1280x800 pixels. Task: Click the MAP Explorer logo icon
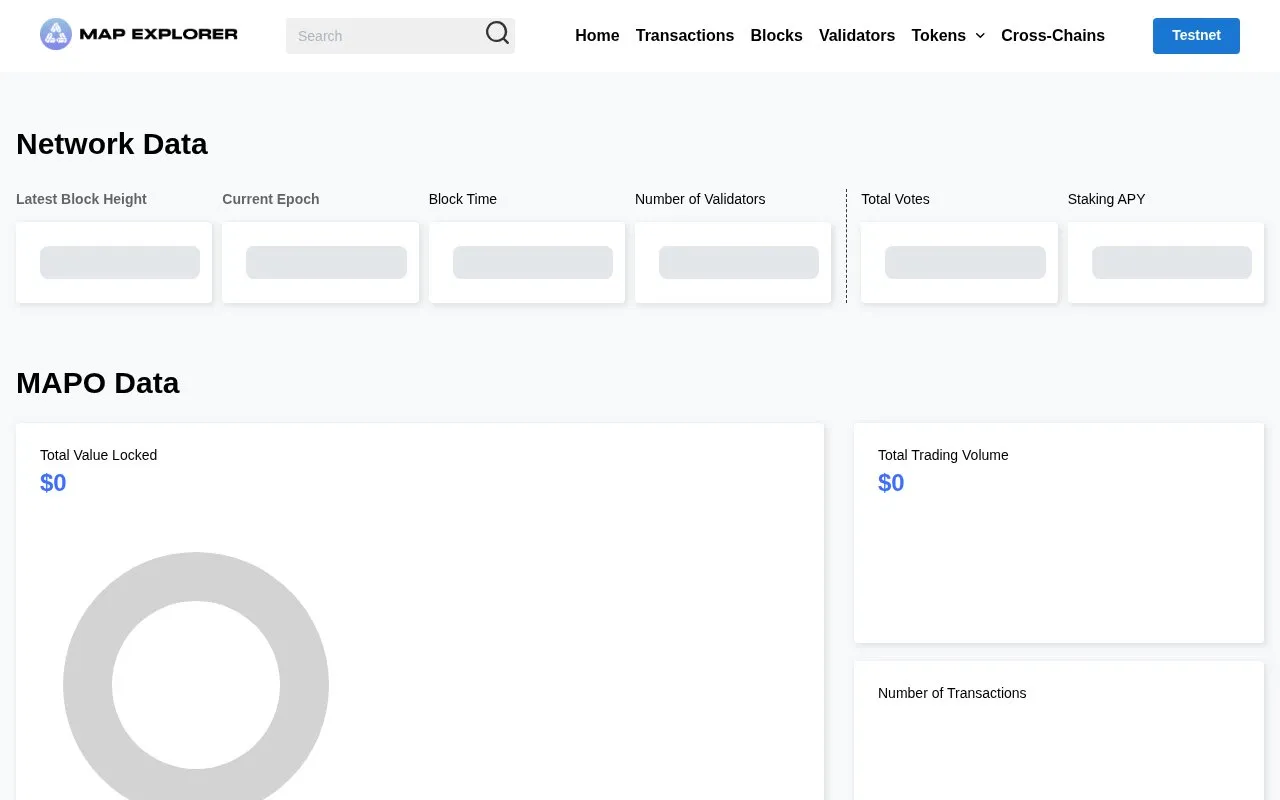click(56, 34)
